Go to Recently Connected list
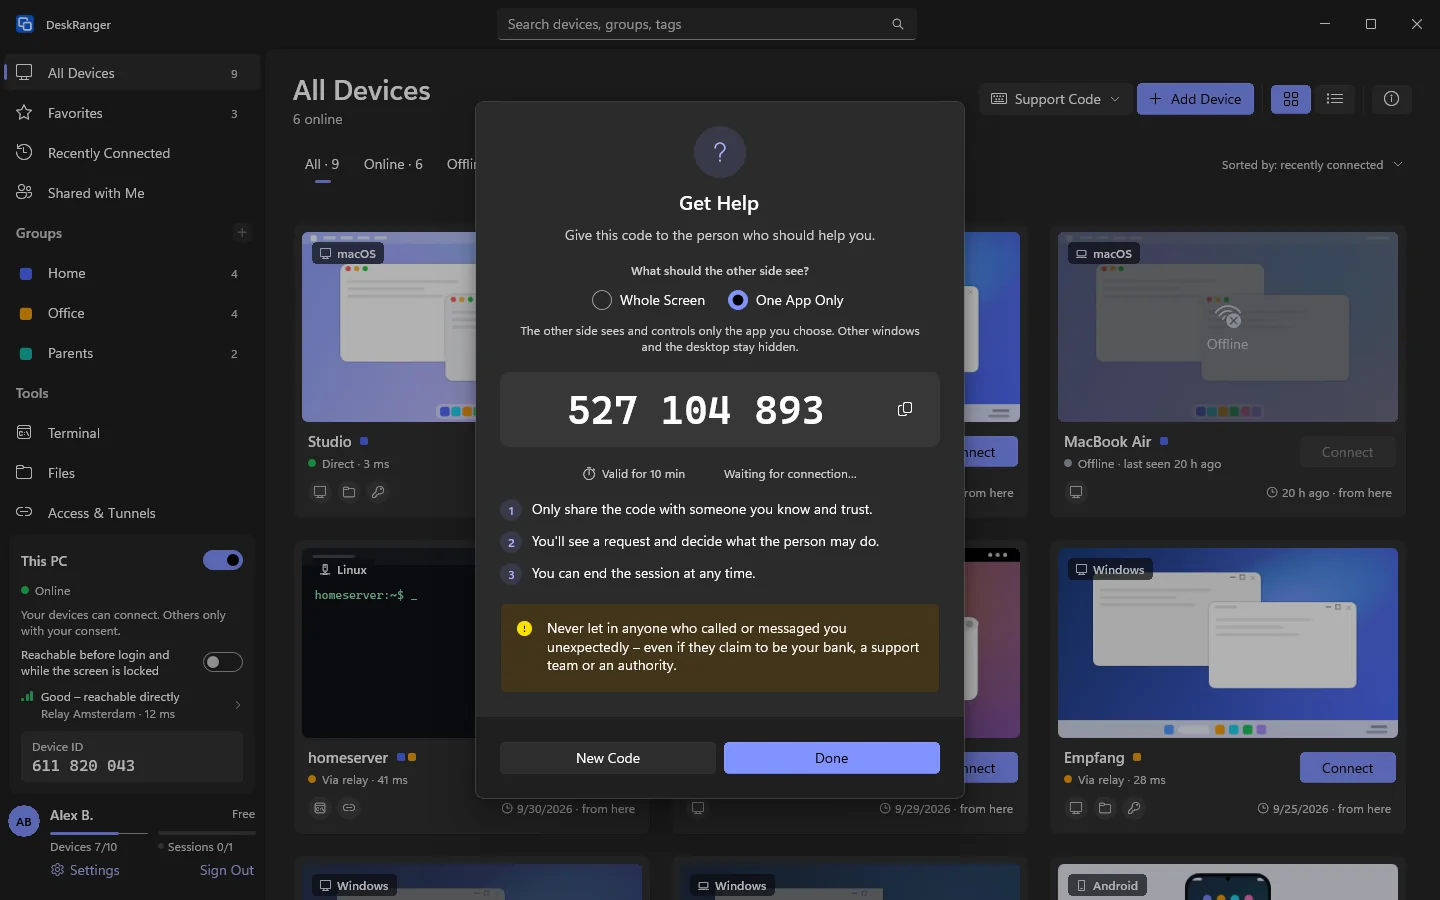Viewport: 1440px width, 900px height. pos(132,153)
